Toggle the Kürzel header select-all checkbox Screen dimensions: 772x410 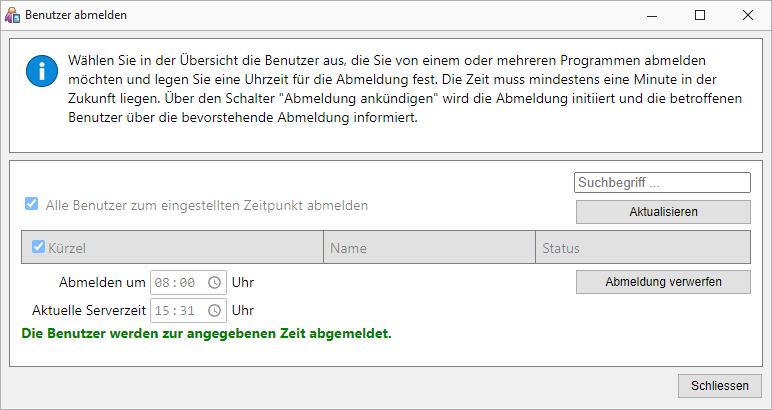pos(38,246)
